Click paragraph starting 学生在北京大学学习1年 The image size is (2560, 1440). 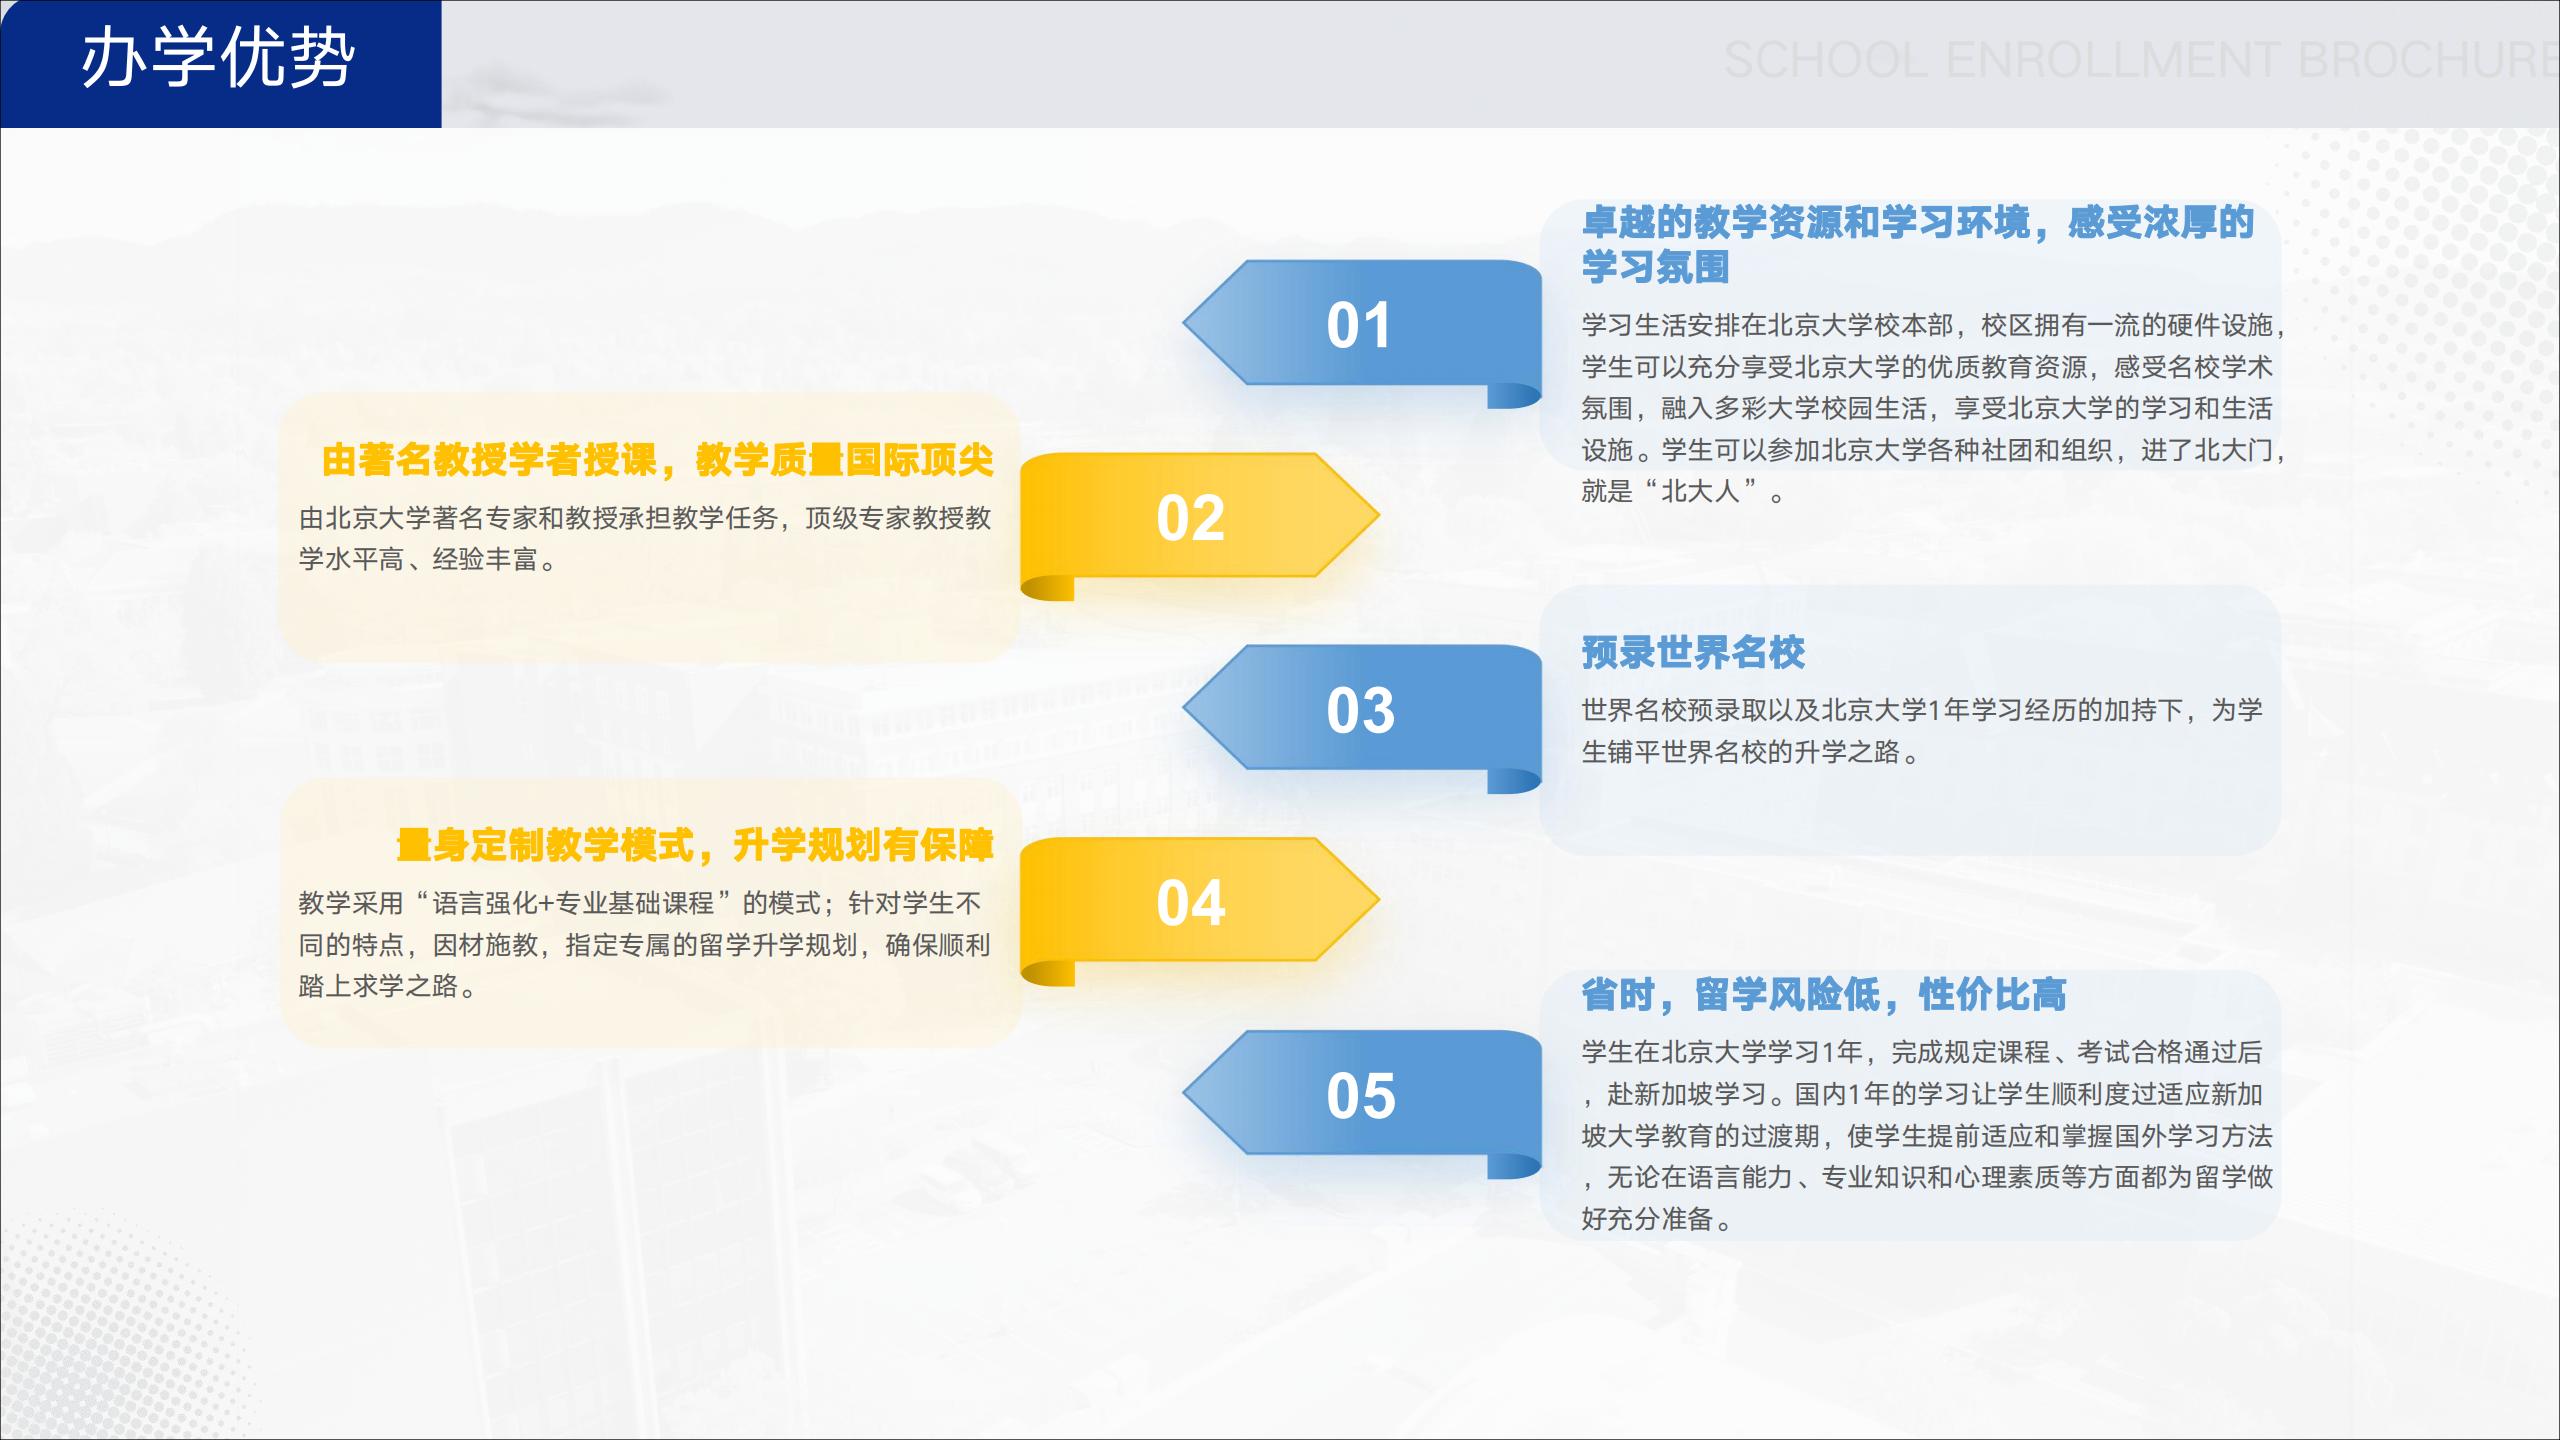[x=1927, y=1135]
